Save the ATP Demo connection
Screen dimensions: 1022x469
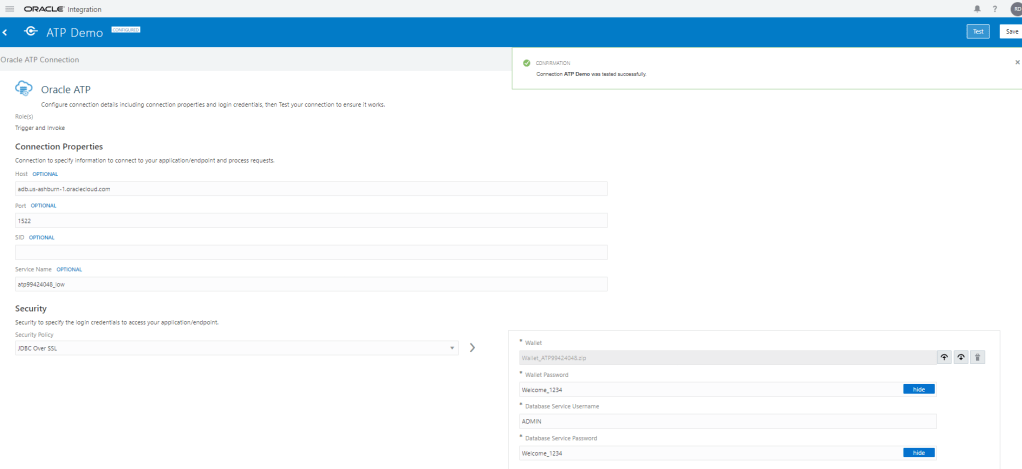coord(1011,31)
